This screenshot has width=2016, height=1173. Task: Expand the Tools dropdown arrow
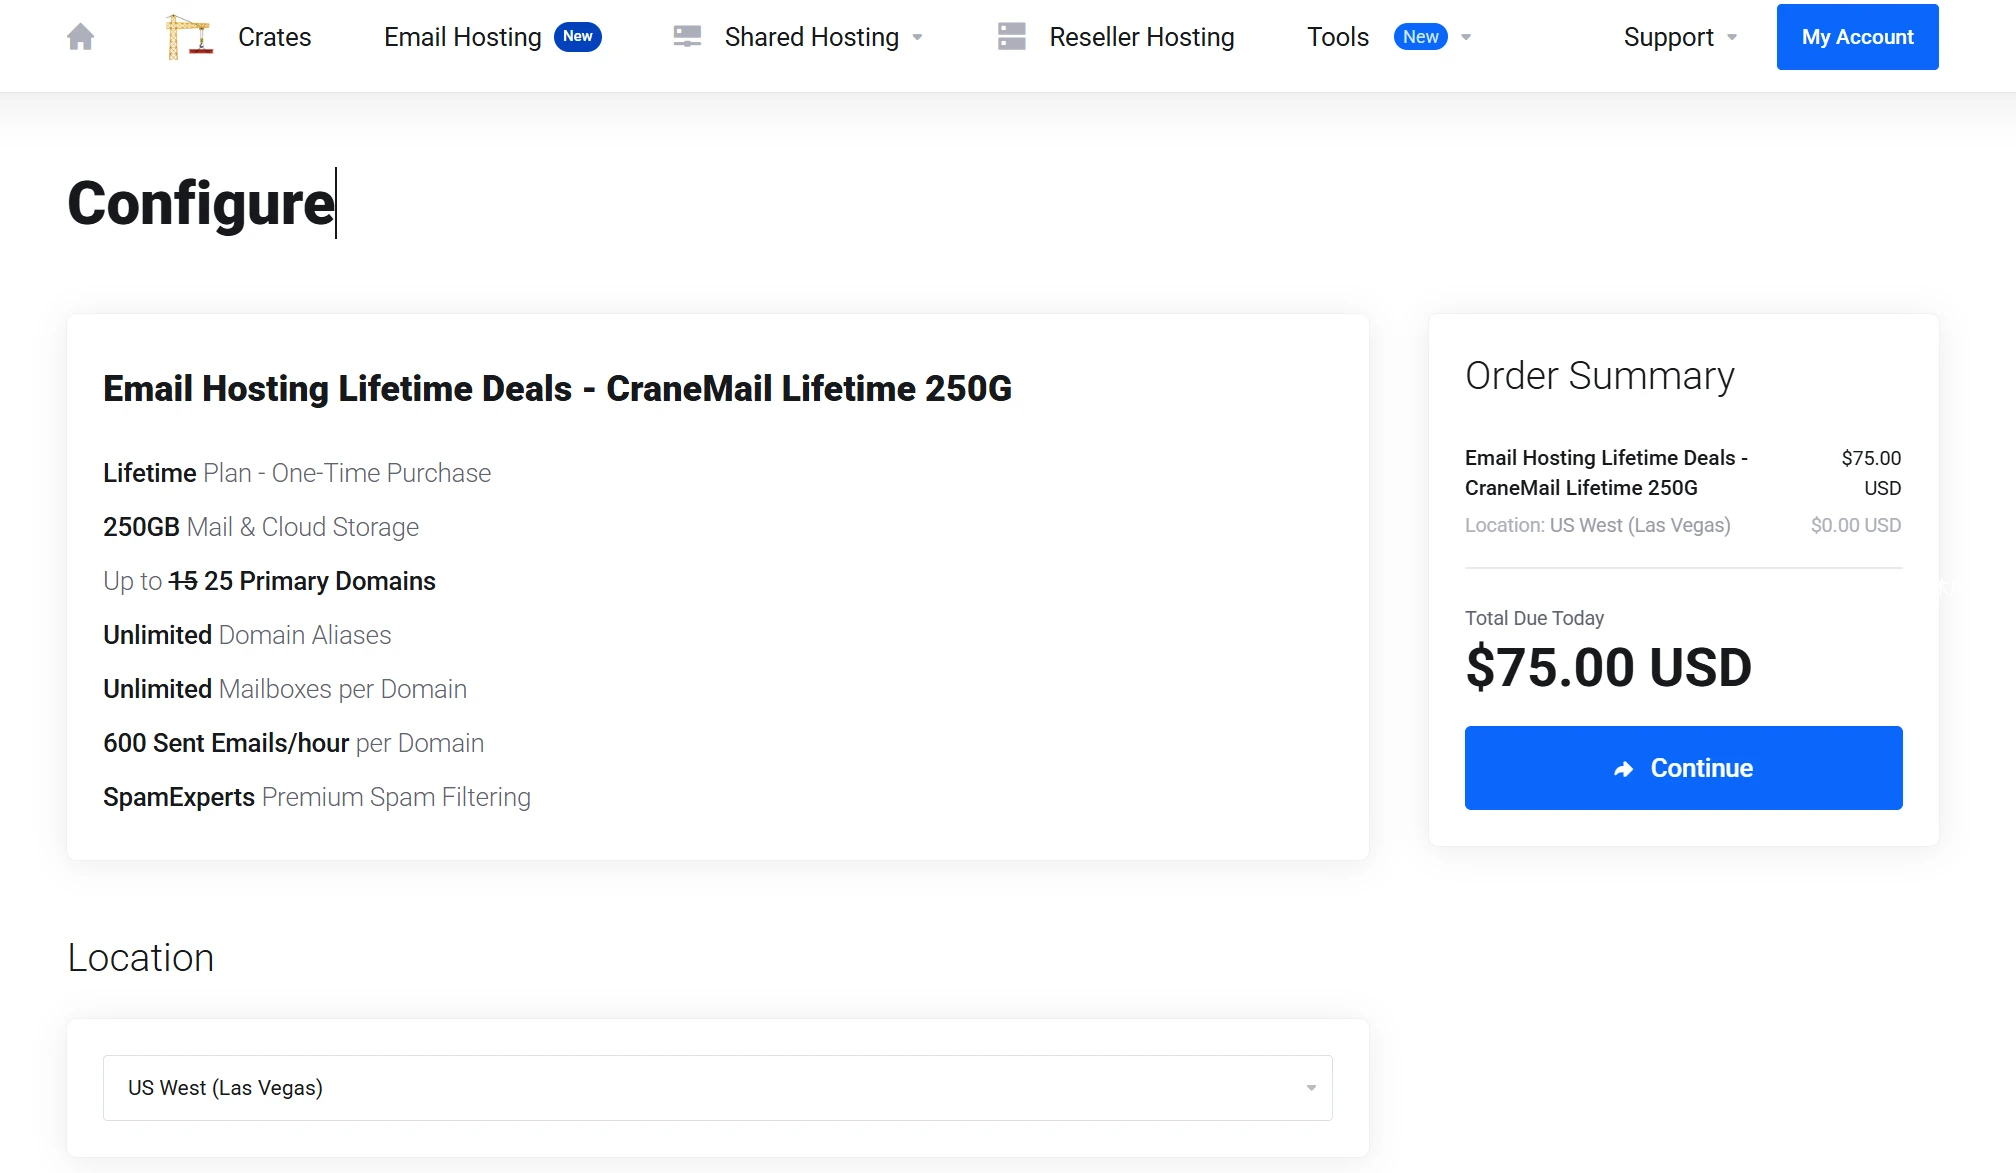pyautogui.click(x=1466, y=38)
